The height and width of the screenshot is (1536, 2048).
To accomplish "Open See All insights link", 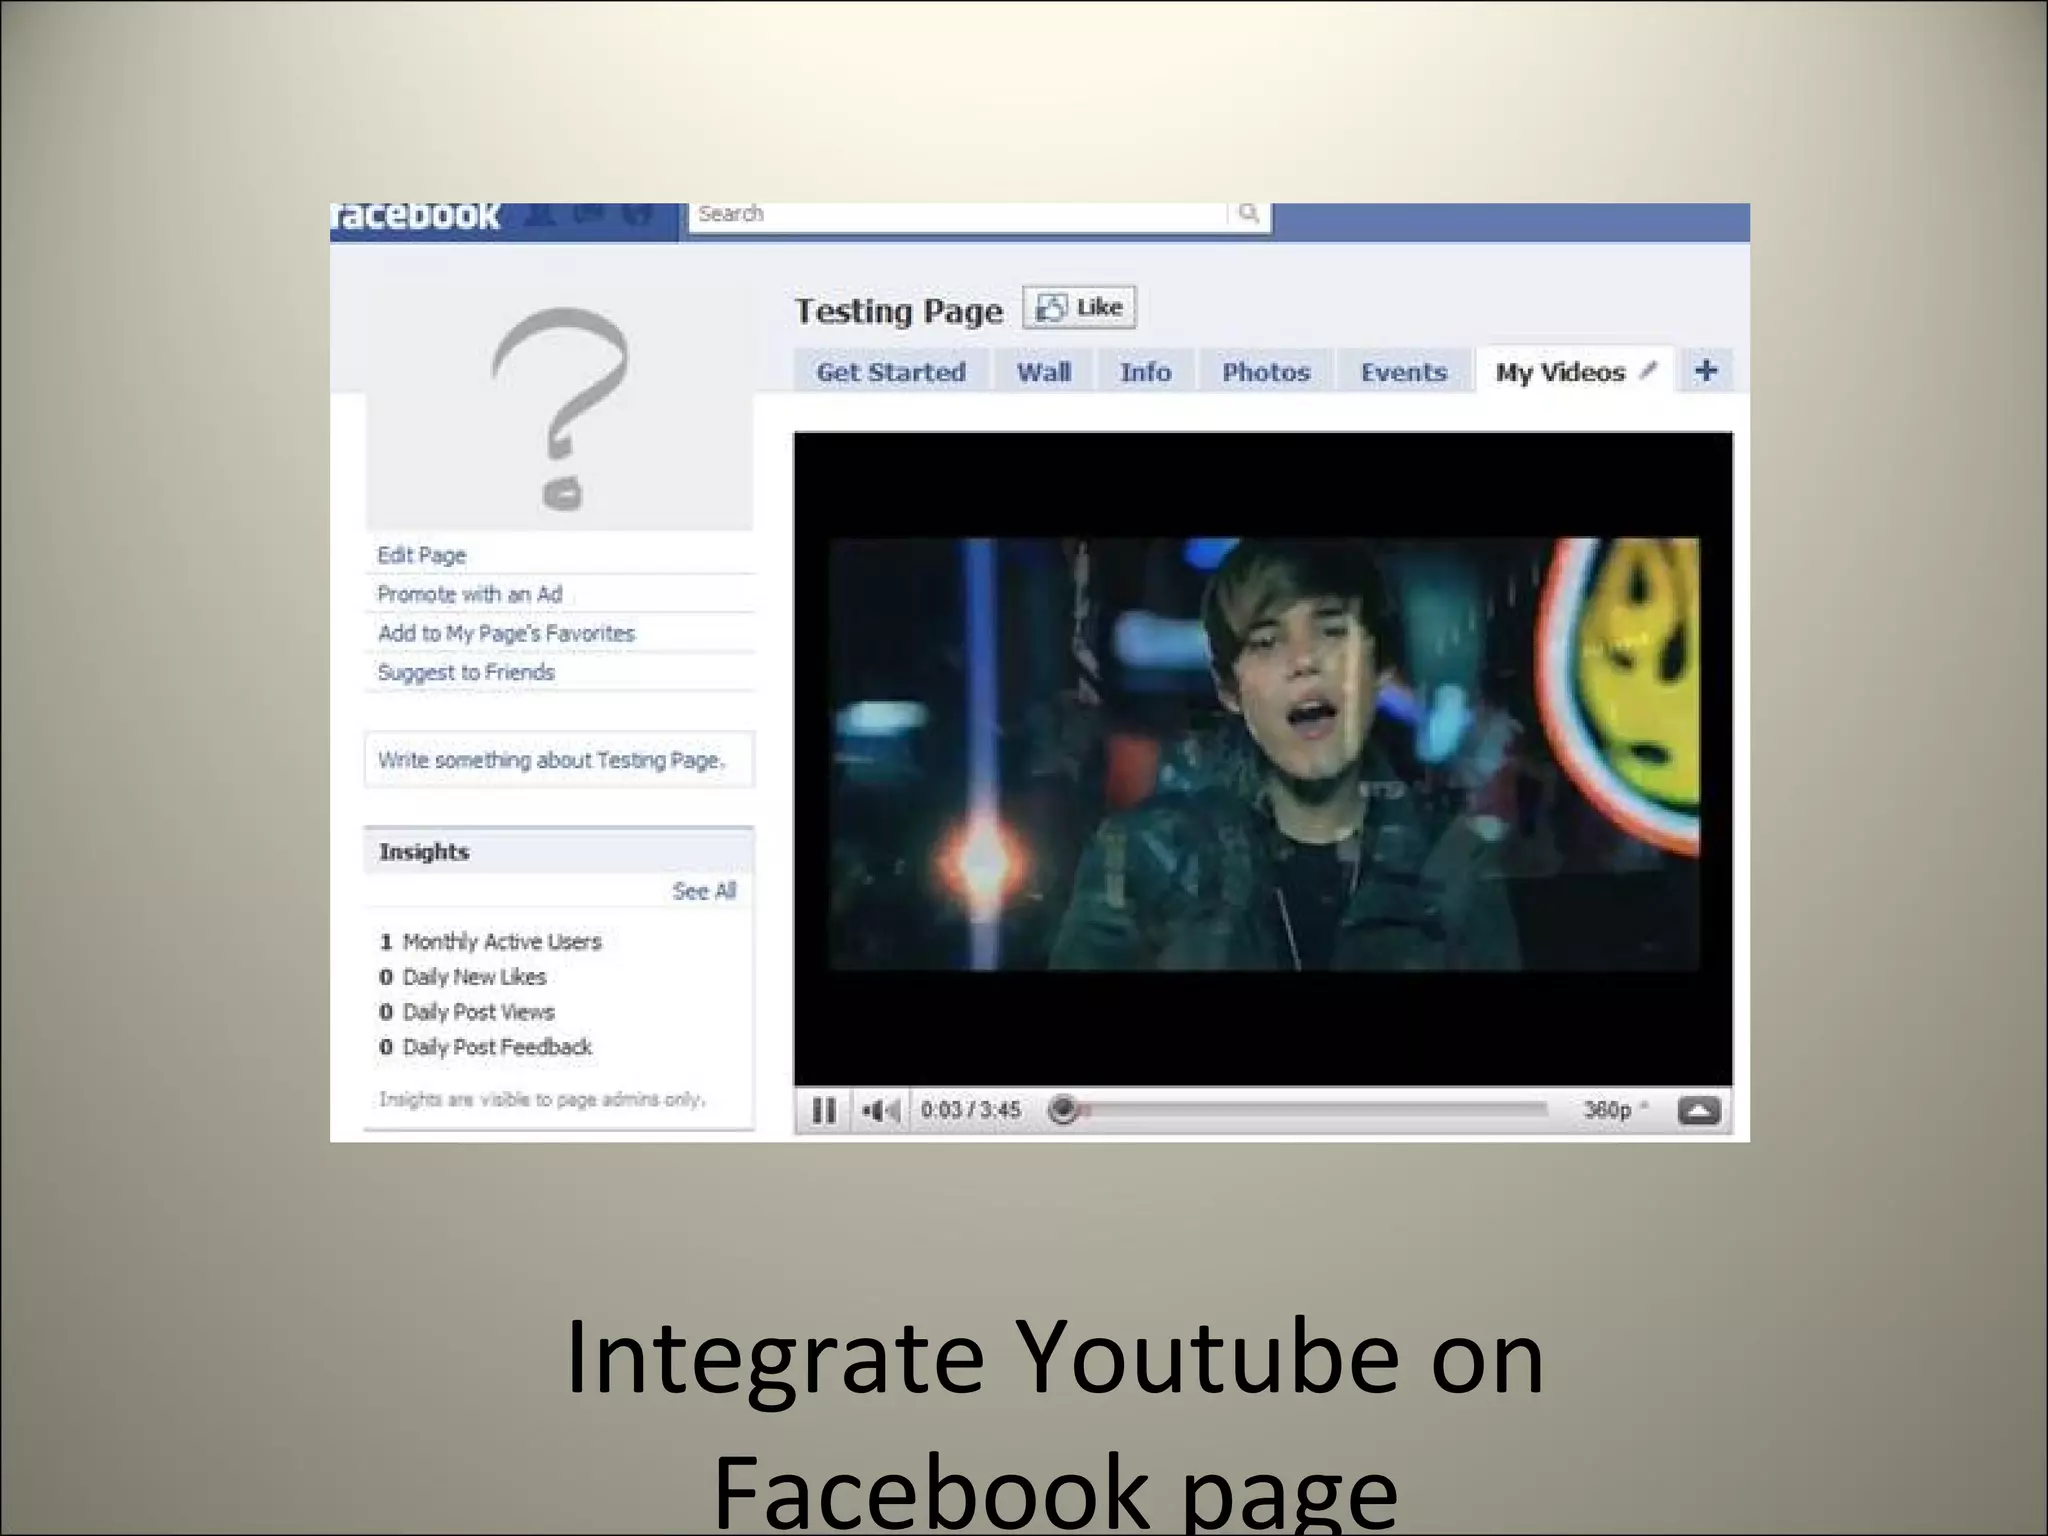I will click(x=704, y=891).
